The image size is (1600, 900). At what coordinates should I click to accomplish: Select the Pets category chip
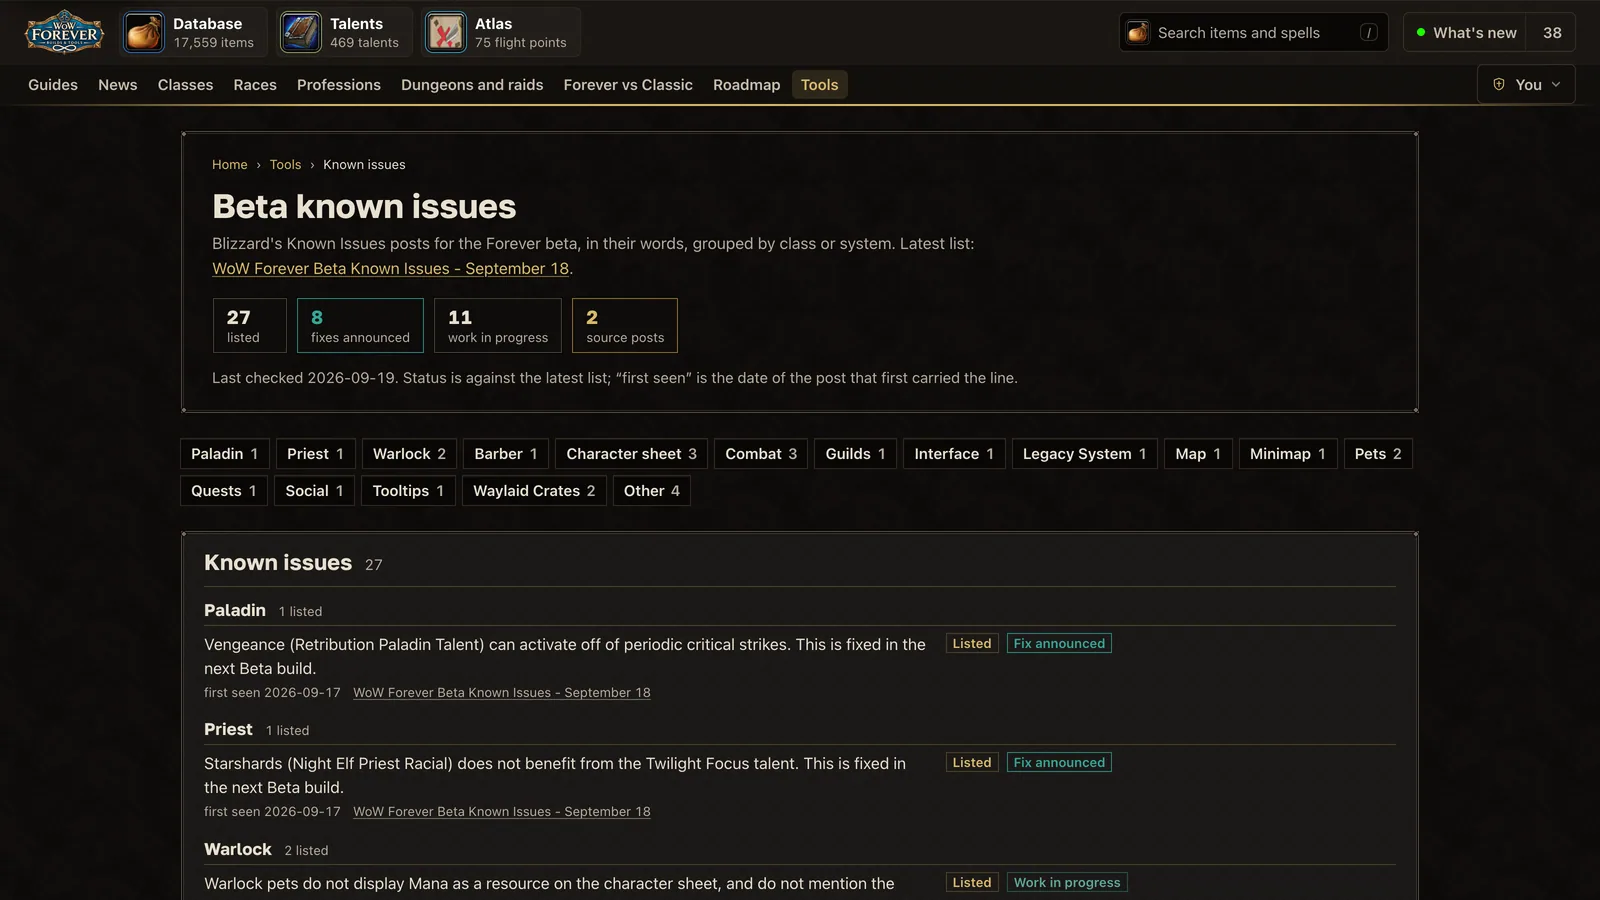pyautogui.click(x=1378, y=454)
